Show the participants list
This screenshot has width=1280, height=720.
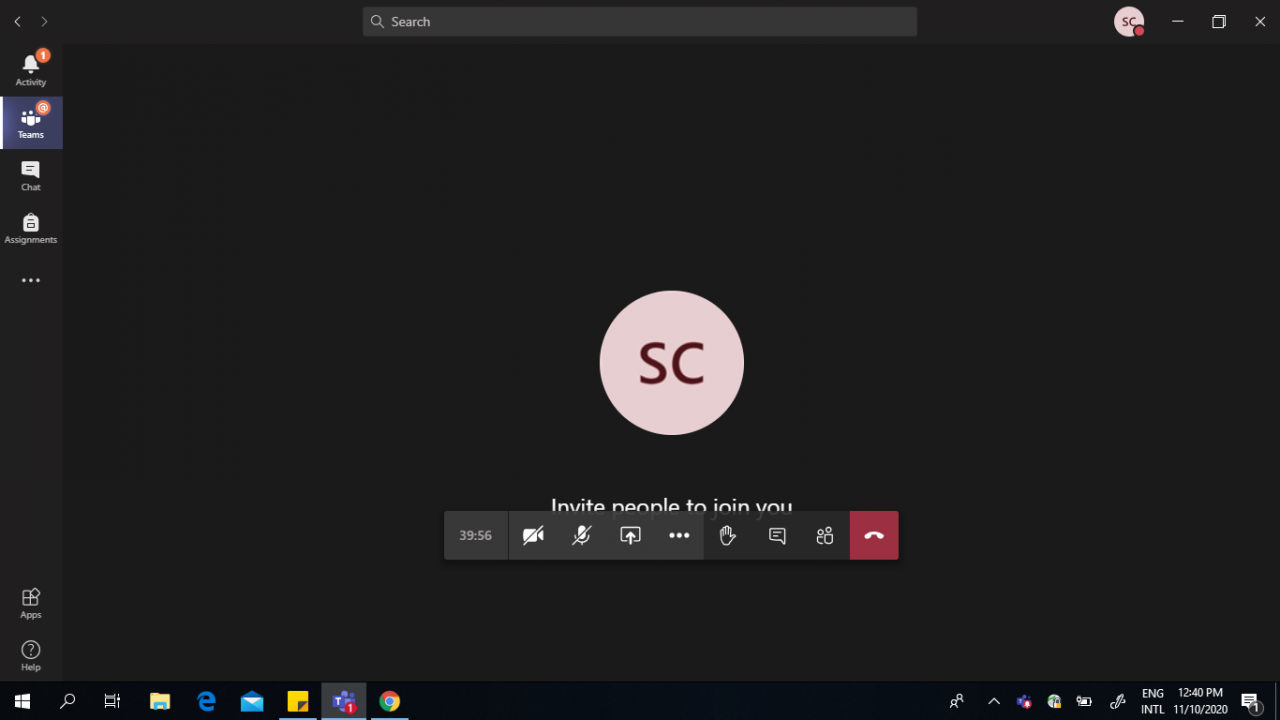pyautogui.click(x=825, y=536)
